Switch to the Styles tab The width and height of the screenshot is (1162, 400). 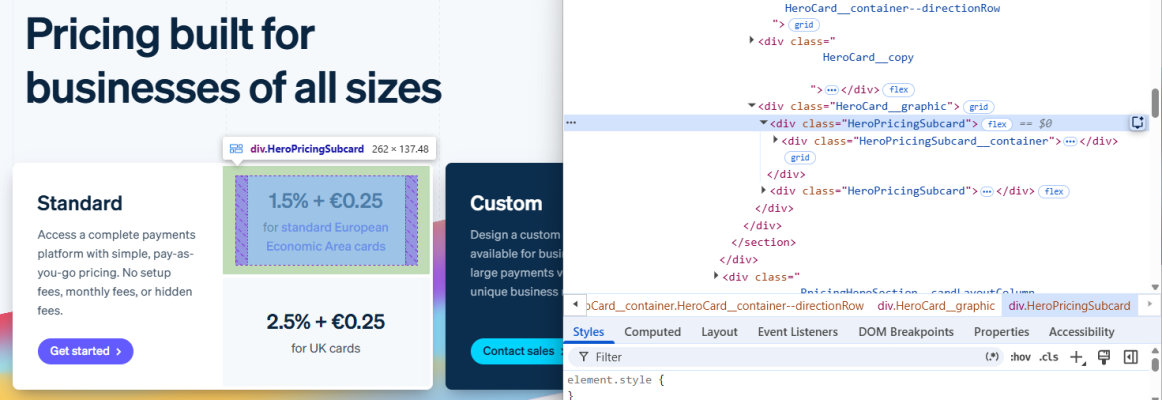click(590, 332)
